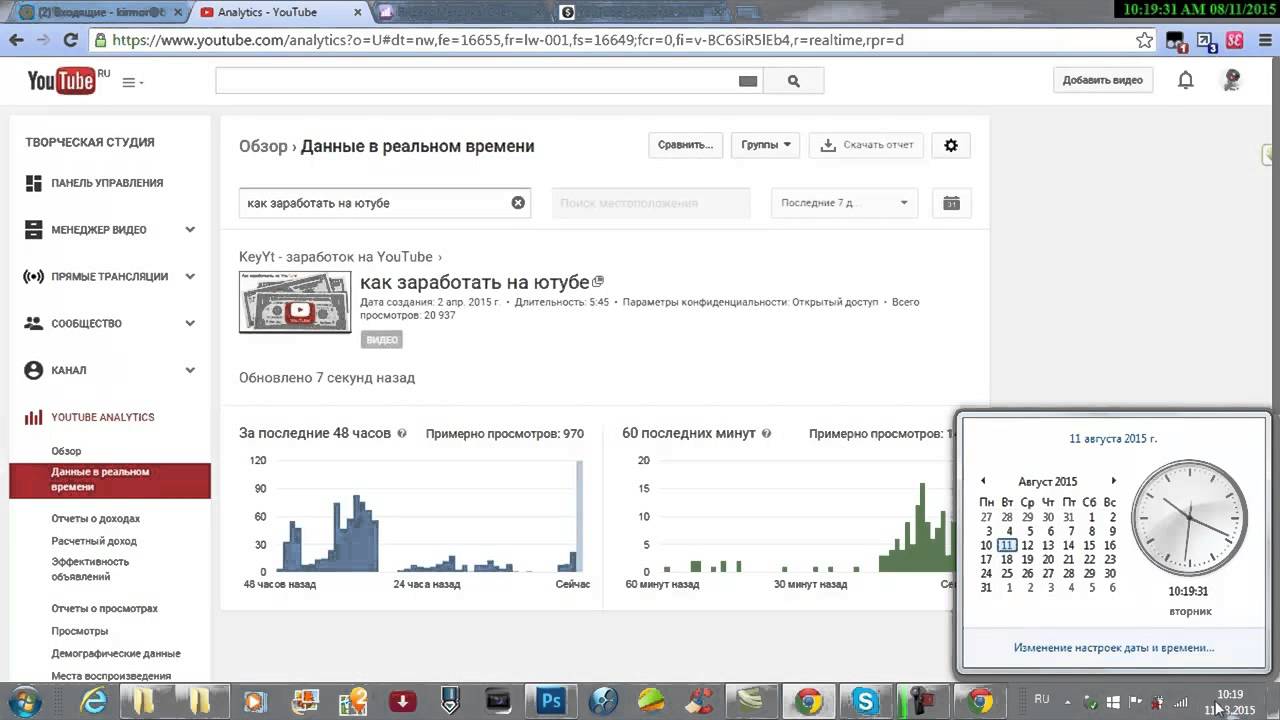Reload the page in Chrome
Screen dimensions: 1280x720
[70, 41]
